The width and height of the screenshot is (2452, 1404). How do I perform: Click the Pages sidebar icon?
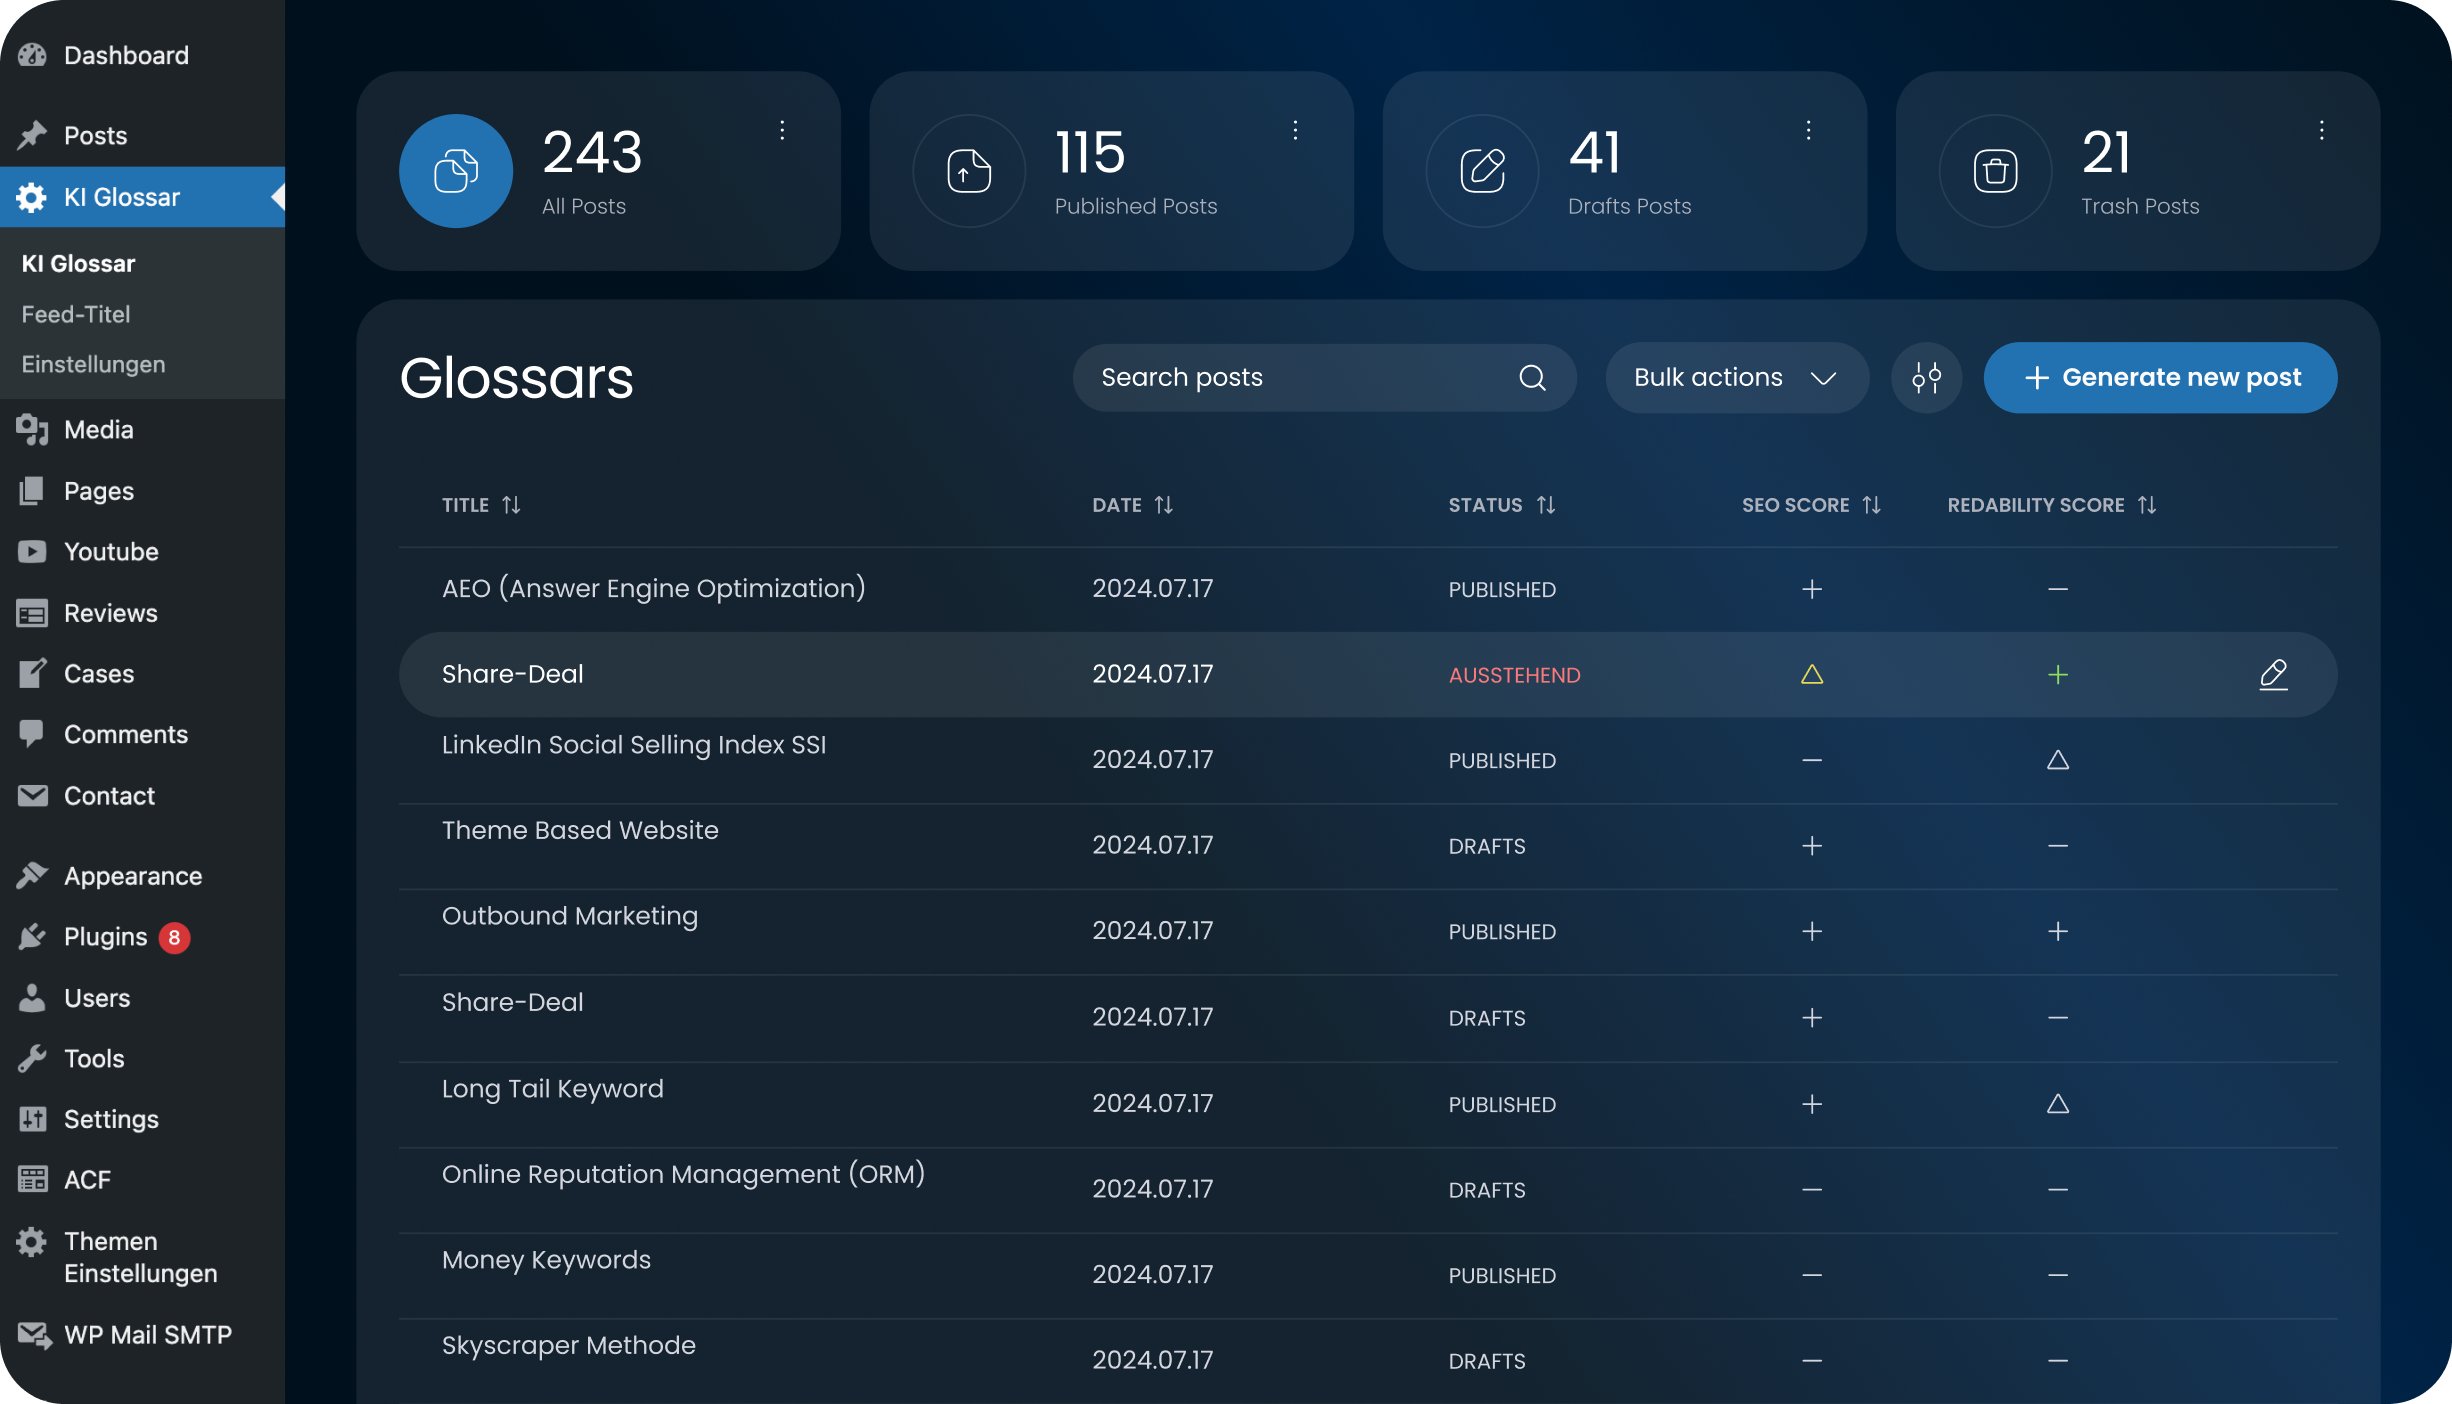click(x=32, y=490)
